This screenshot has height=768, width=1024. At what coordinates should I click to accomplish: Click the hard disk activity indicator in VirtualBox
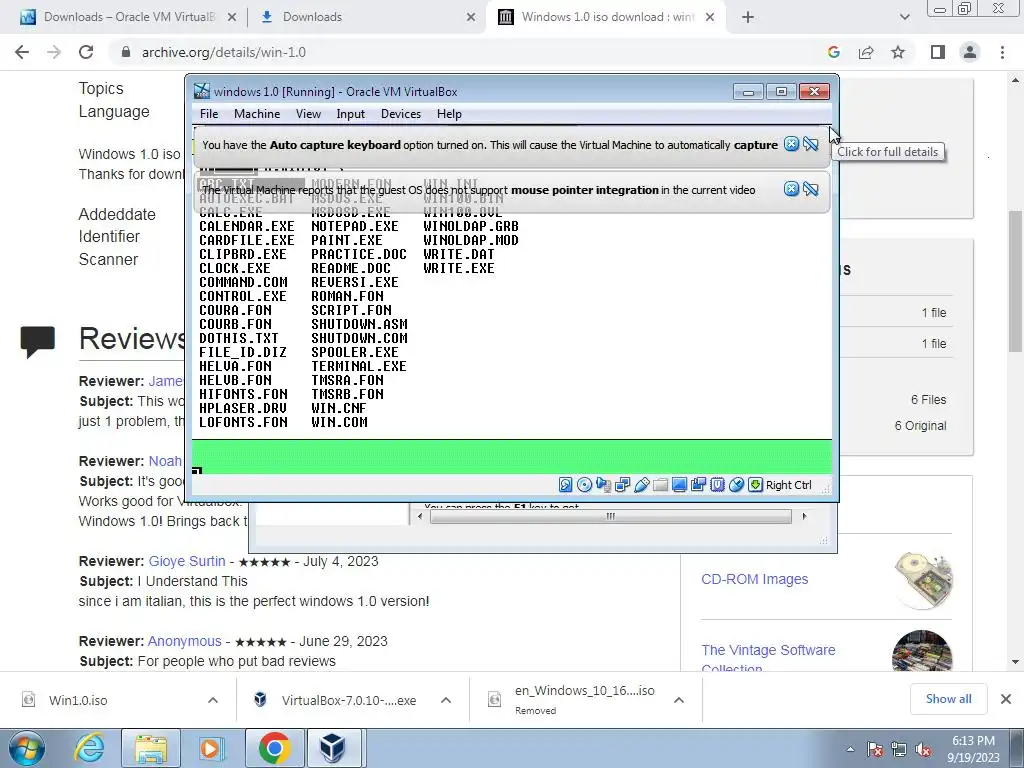566,485
